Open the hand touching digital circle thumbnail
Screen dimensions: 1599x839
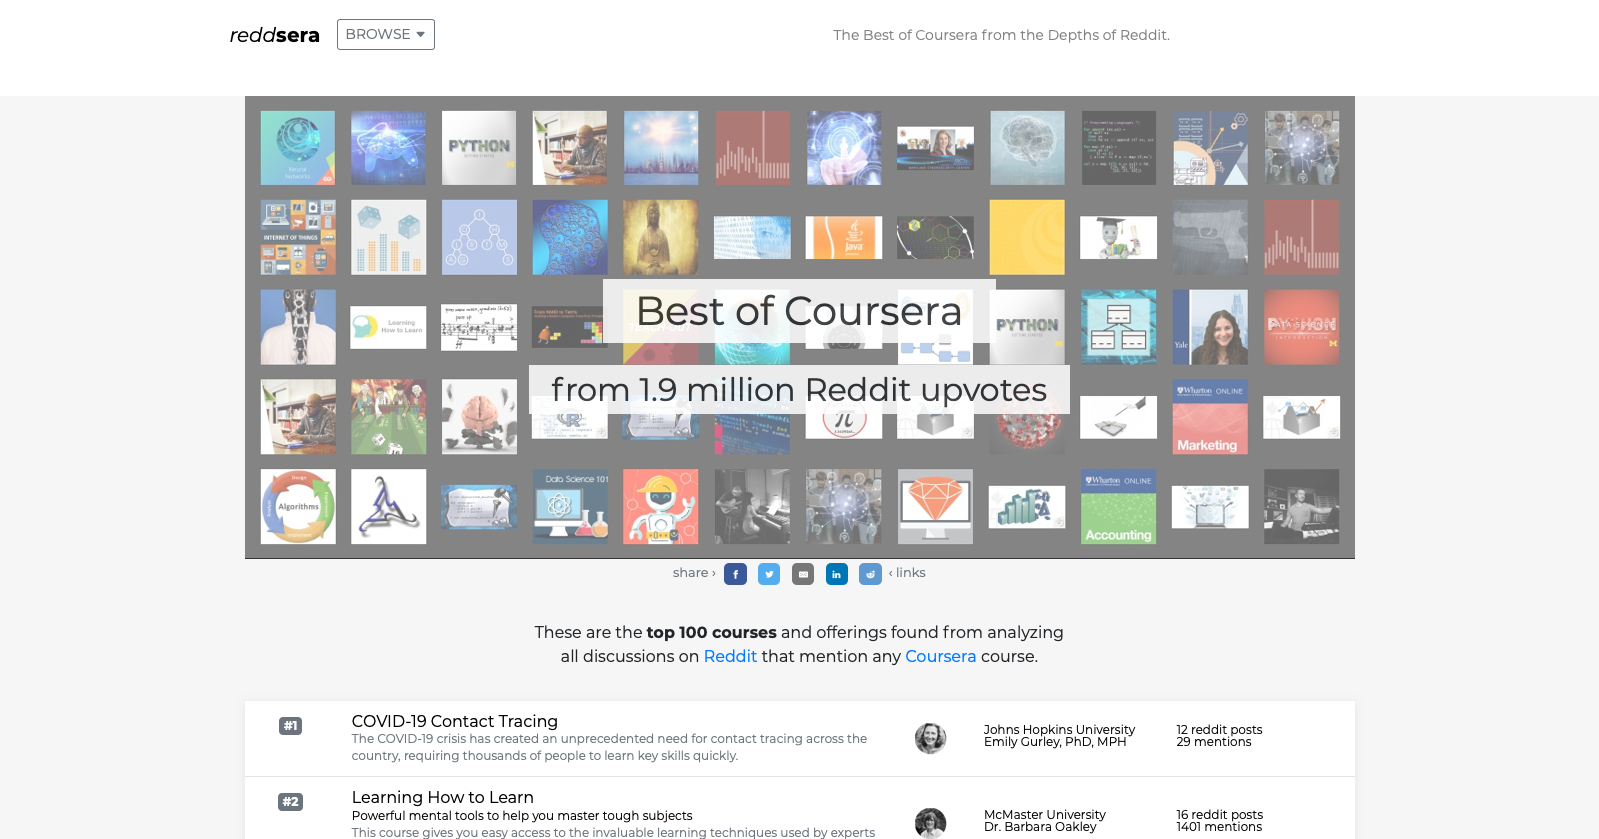pos(844,148)
